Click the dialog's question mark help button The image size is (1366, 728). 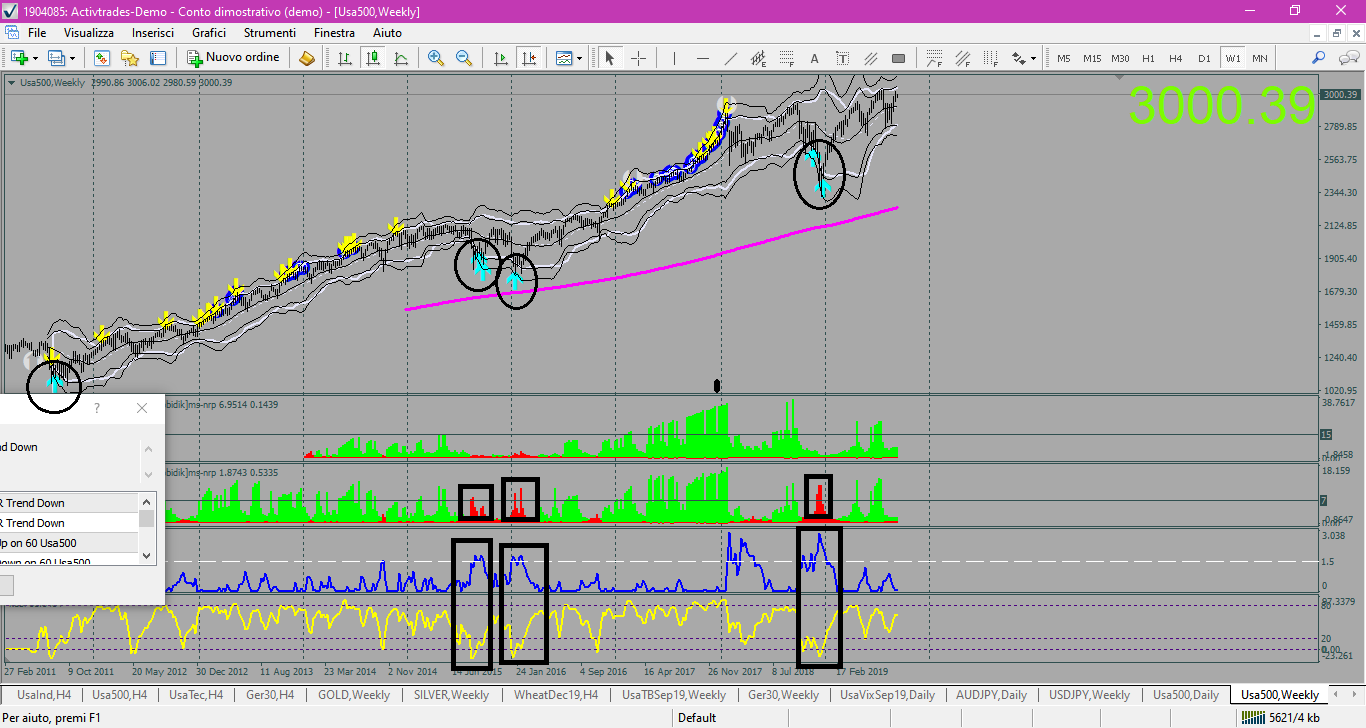[97, 408]
